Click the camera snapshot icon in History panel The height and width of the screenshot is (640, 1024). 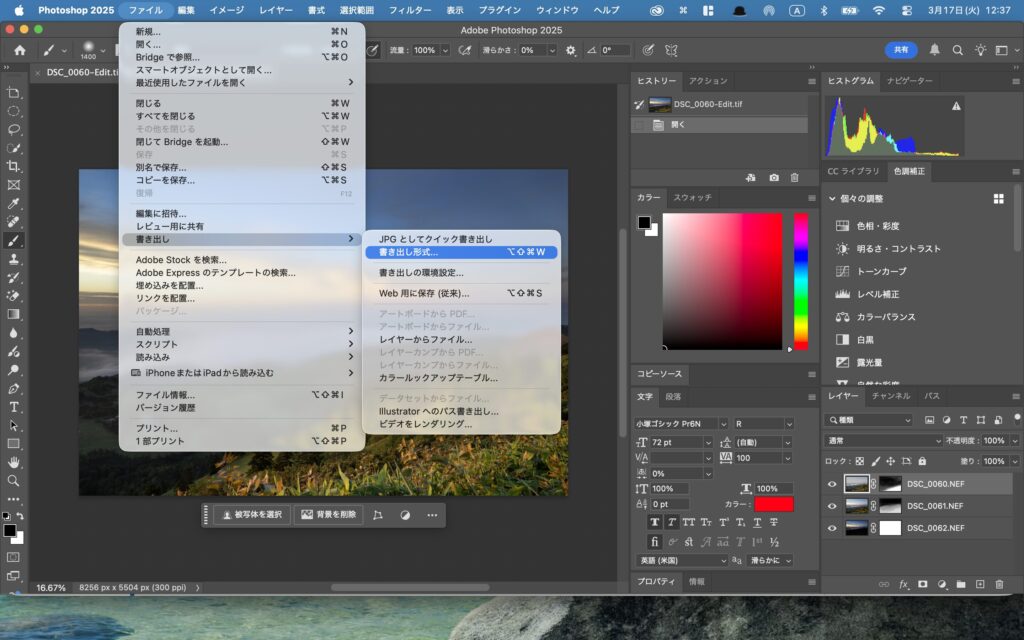pyautogui.click(x=773, y=177)
